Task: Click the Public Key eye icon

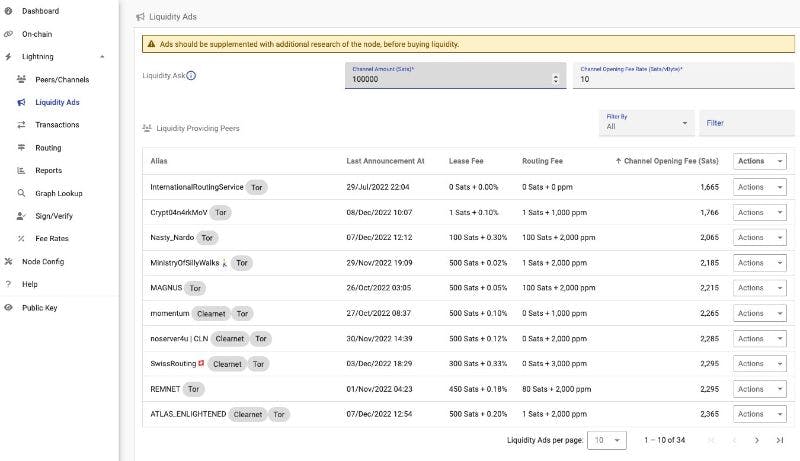Action: [8, 308]
